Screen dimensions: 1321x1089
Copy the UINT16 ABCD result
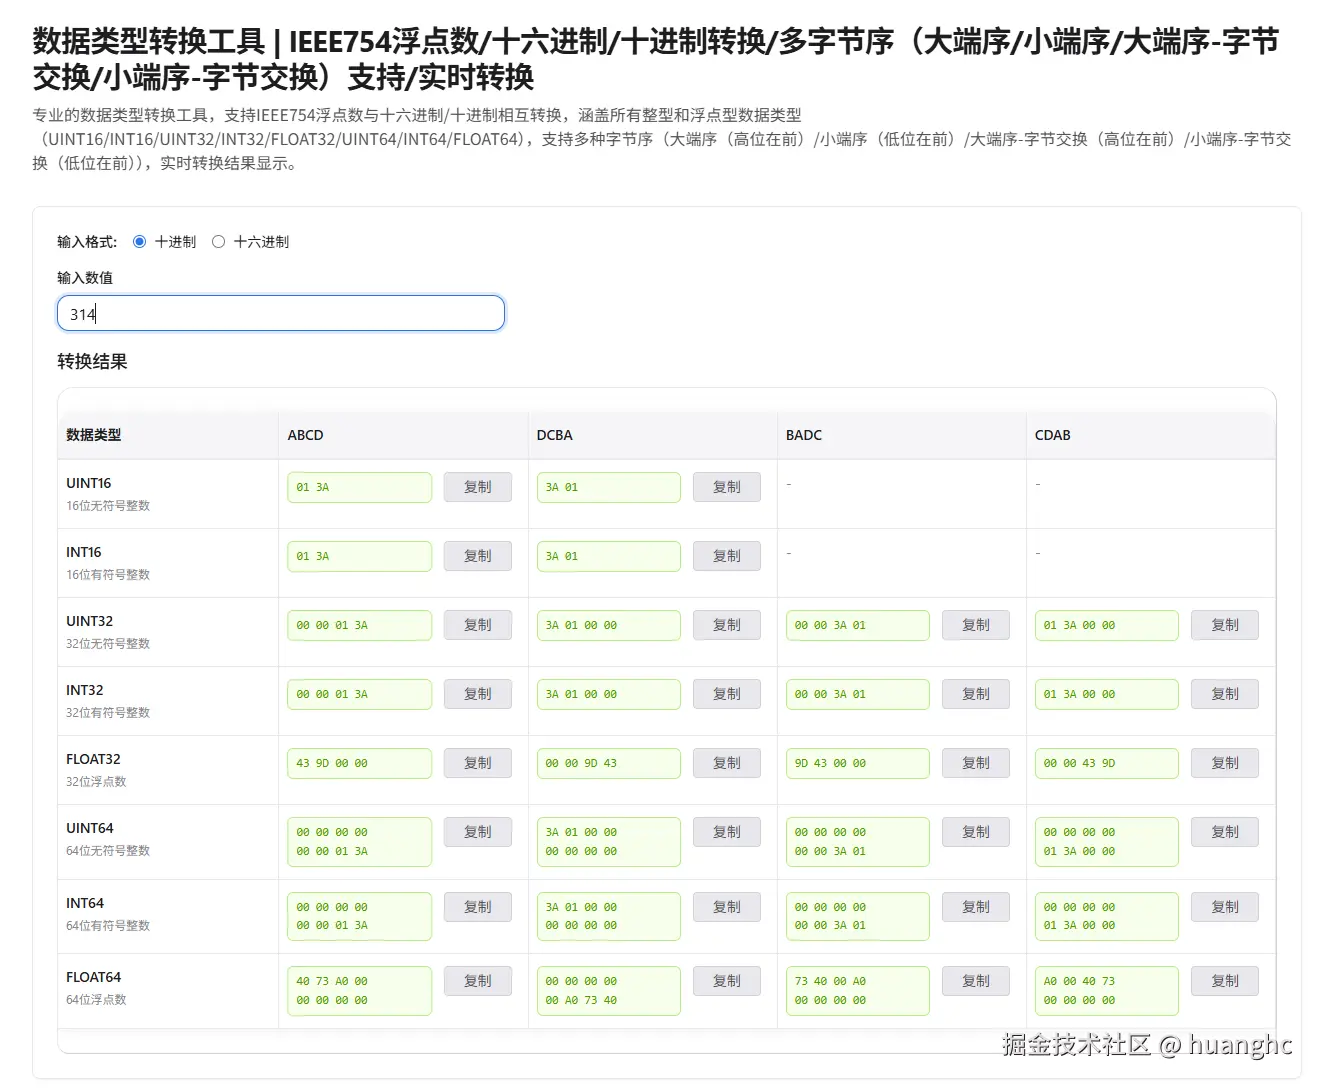(x=477, y=487)
